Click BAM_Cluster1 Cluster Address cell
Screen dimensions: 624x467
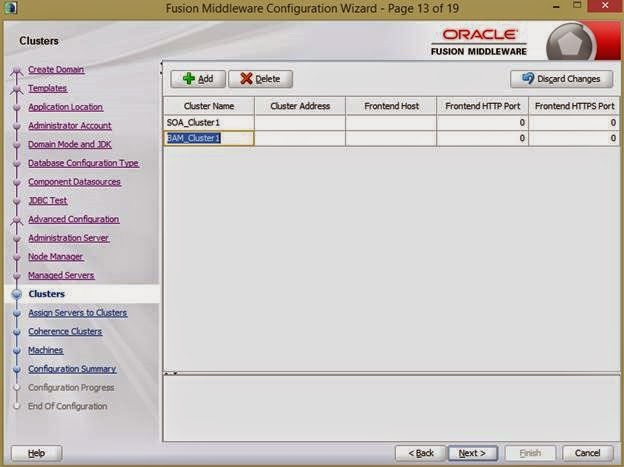[300, 138]
